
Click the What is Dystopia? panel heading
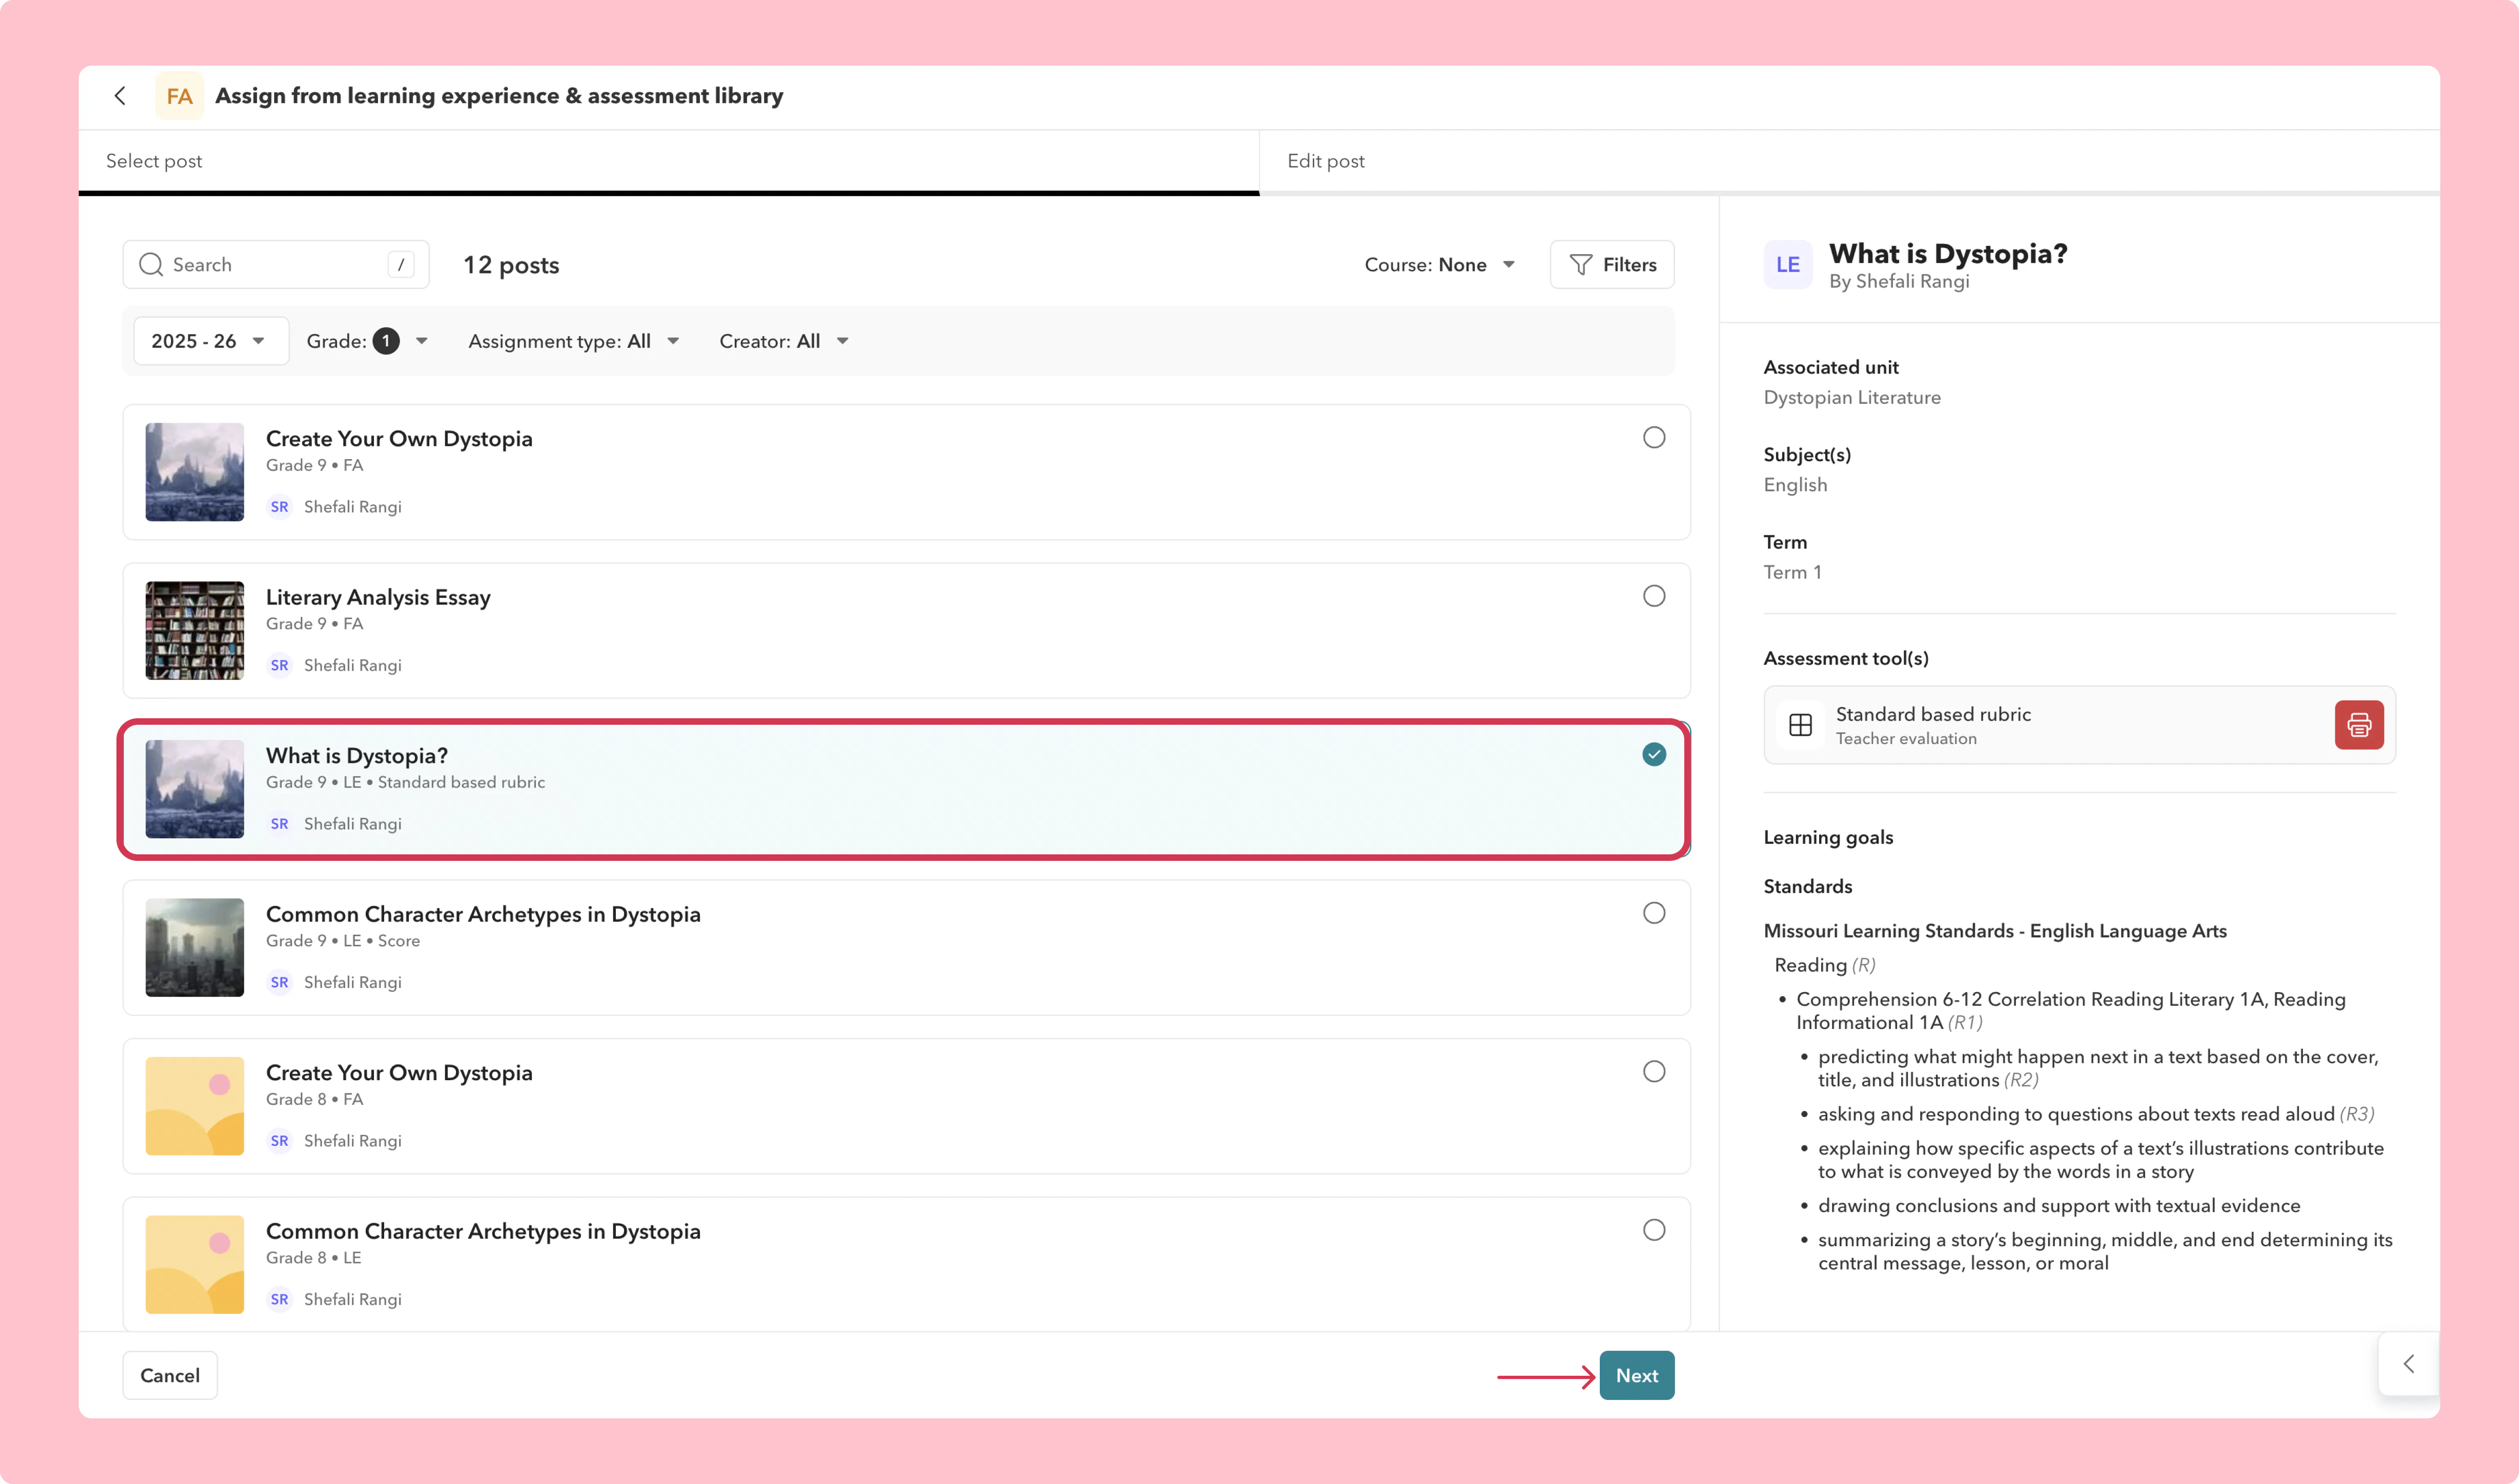pos(1947,254)
